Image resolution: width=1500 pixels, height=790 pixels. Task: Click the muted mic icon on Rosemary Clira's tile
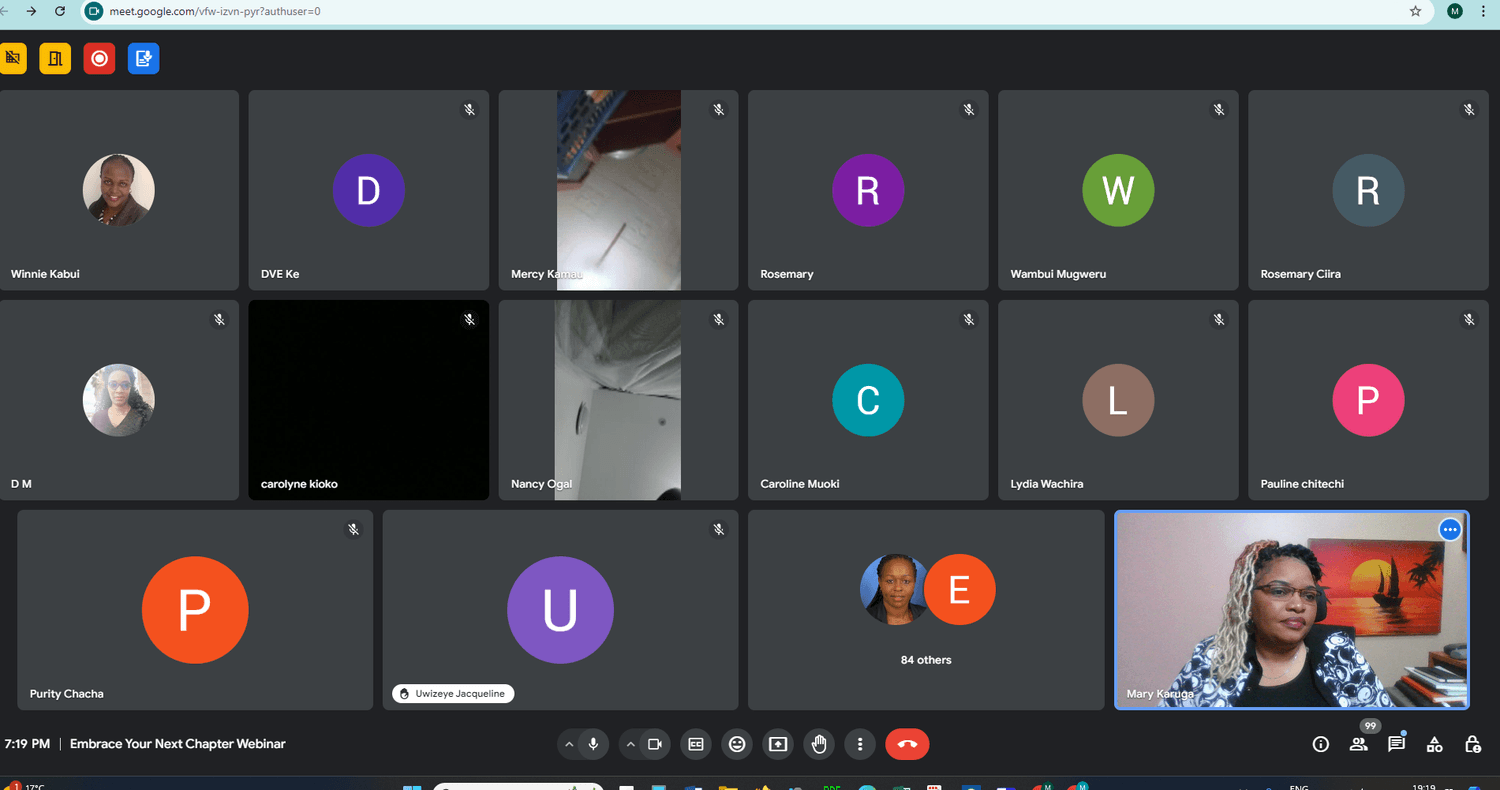1469,109
